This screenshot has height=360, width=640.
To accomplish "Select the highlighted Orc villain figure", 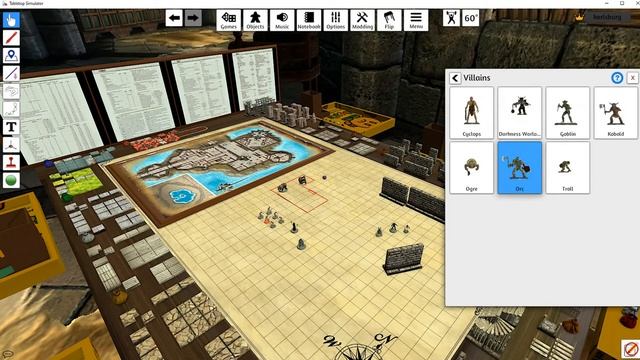I will coord(520,167).
